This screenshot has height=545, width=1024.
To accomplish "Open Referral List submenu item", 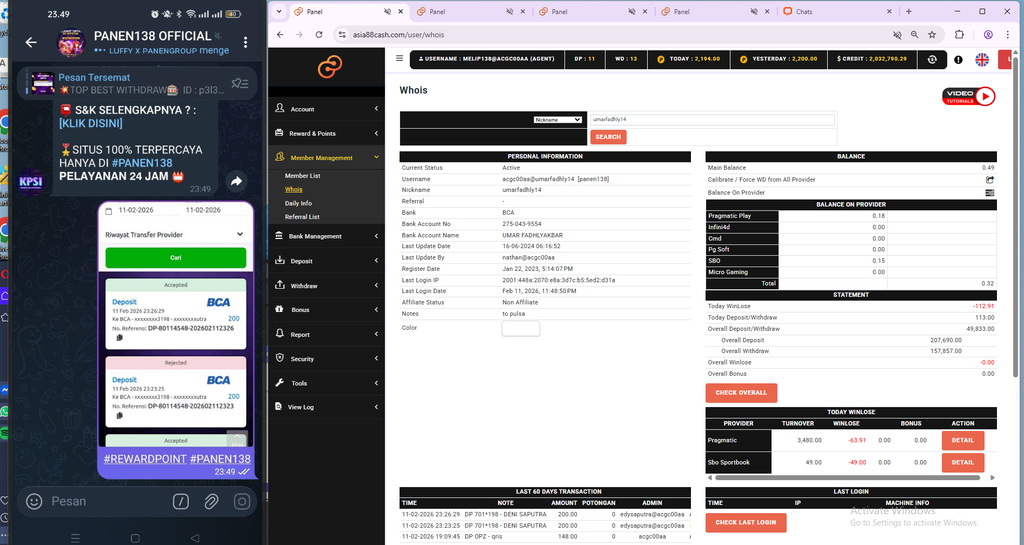I will [x=302, y=217].
